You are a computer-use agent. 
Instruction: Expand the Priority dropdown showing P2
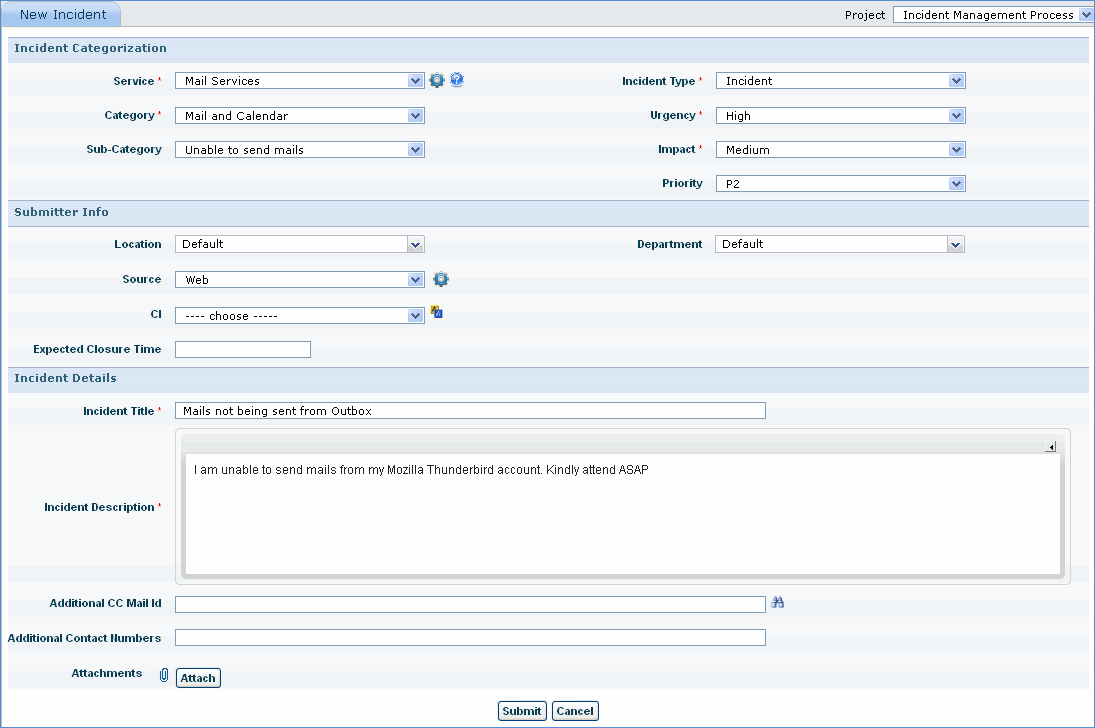click(840, 184)
